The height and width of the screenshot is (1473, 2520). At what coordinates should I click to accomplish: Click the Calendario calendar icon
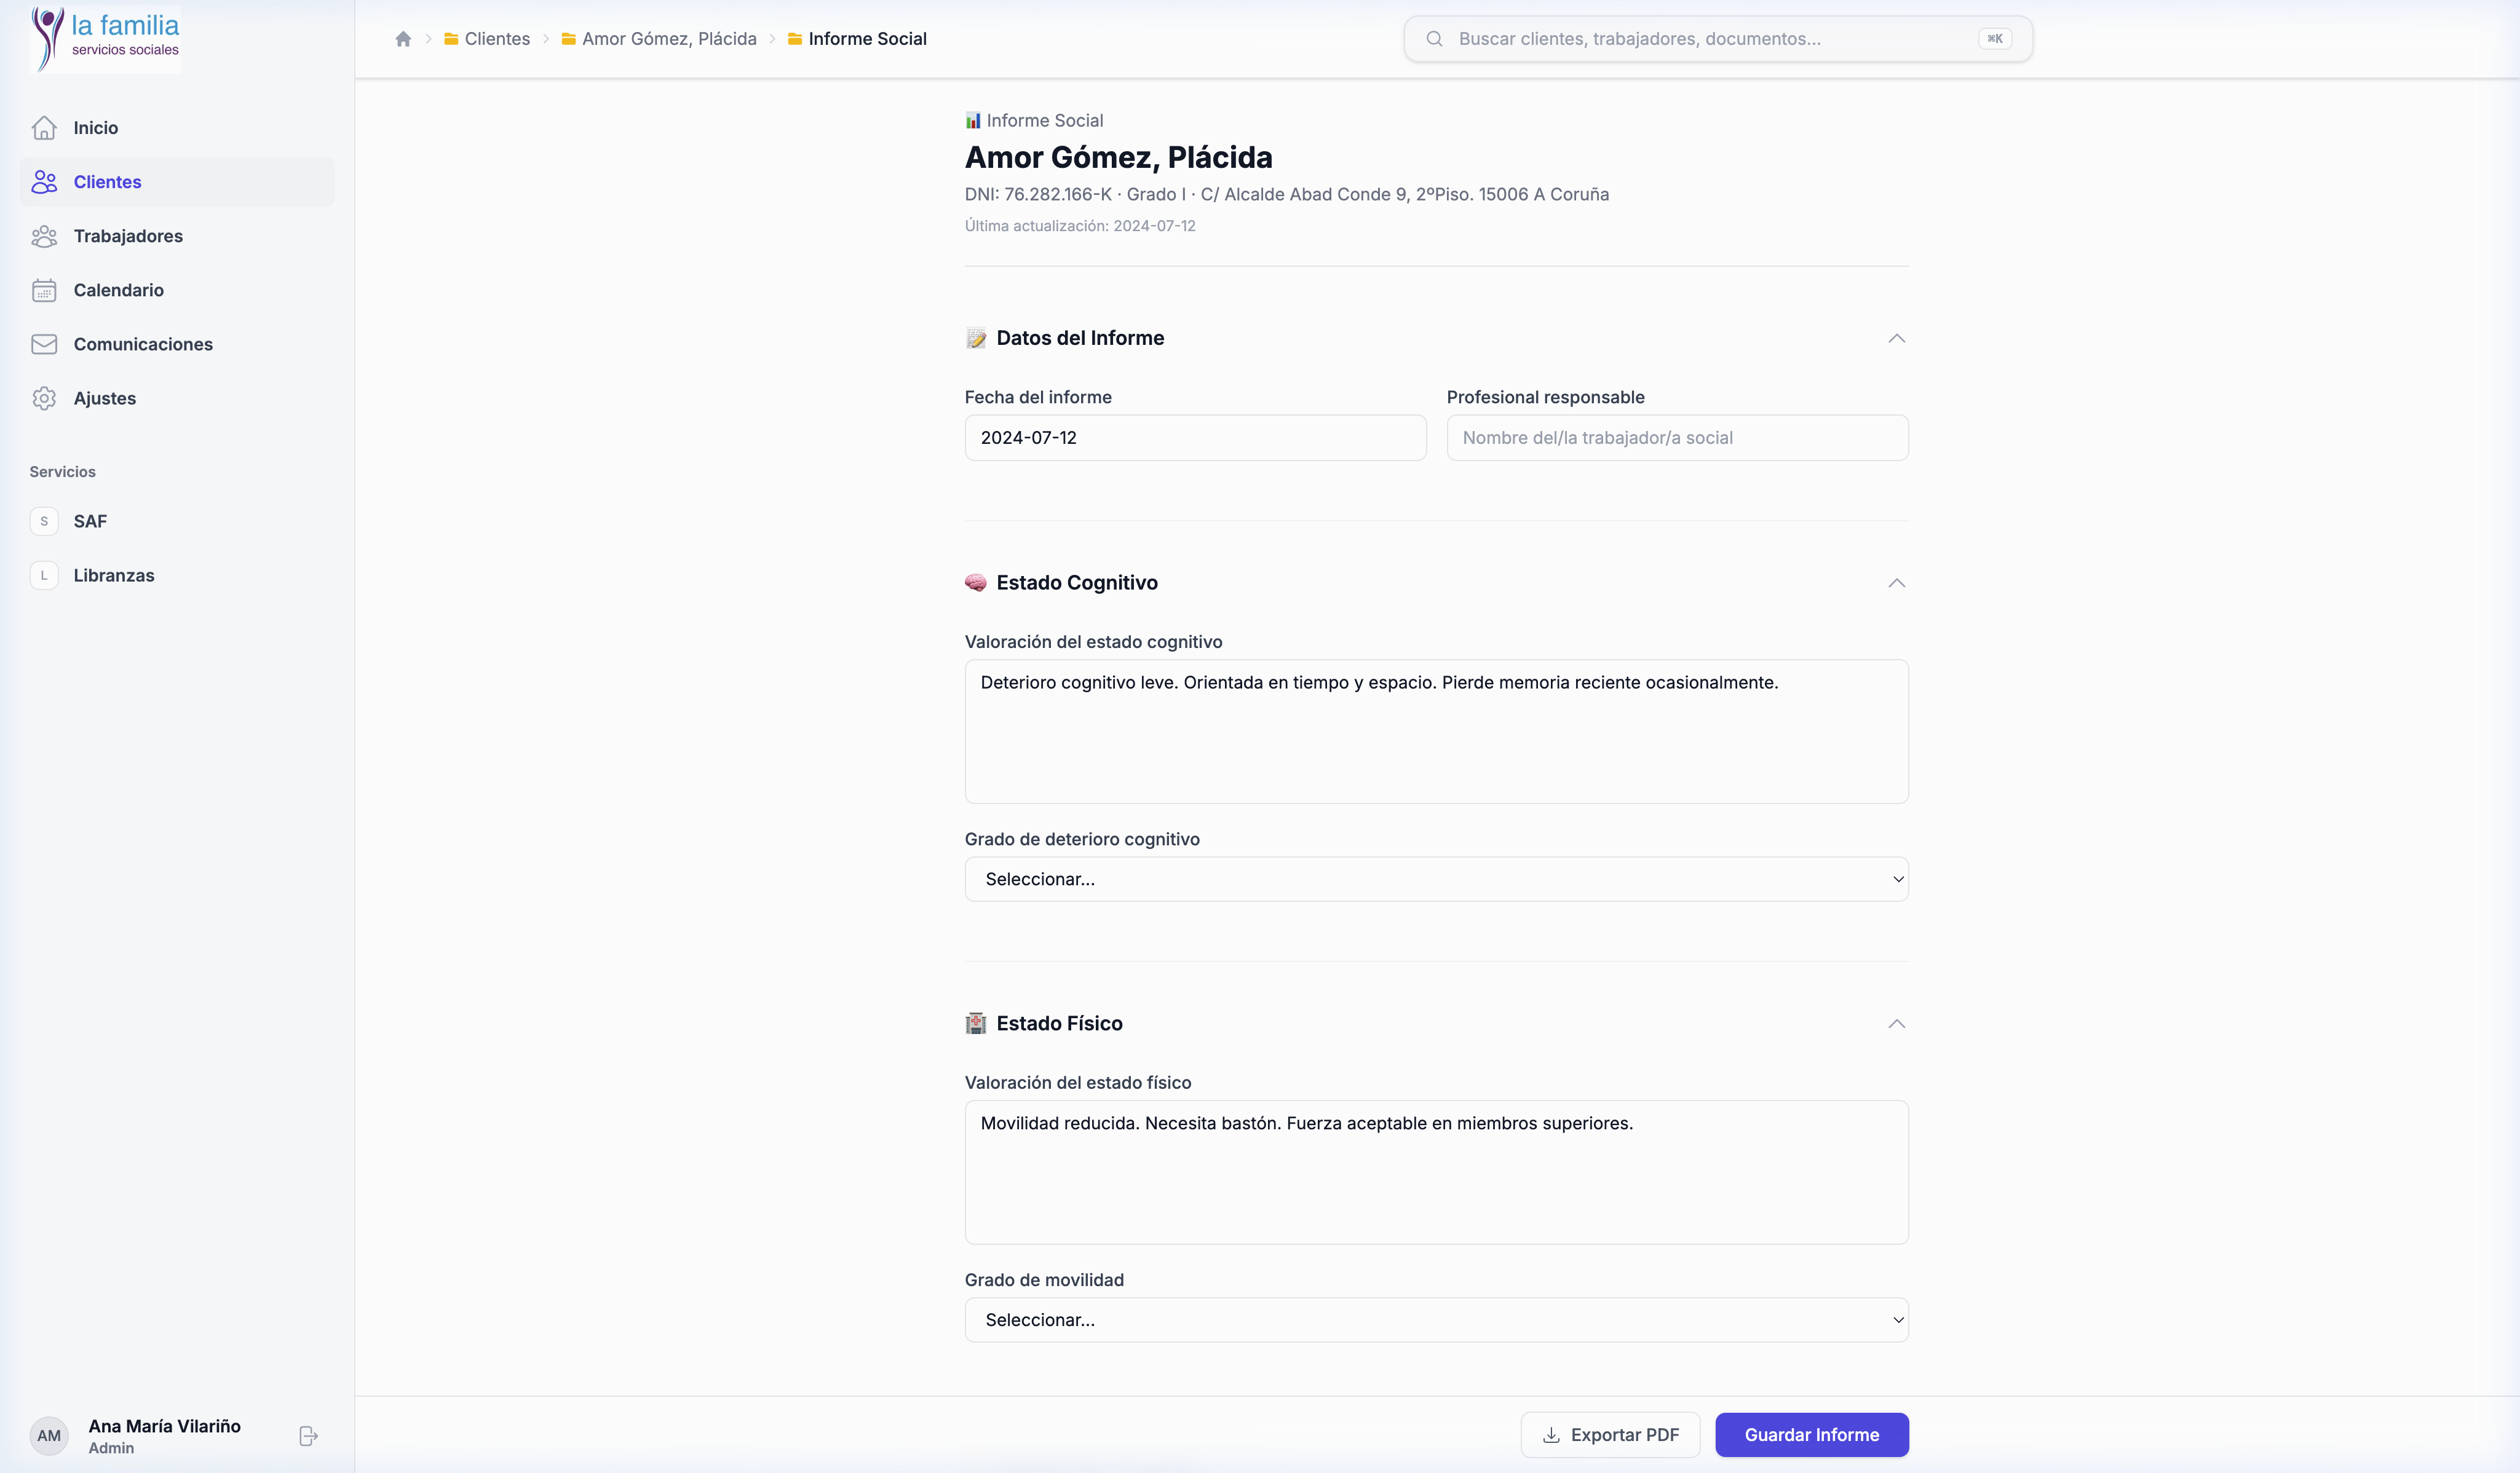point(44,290)
